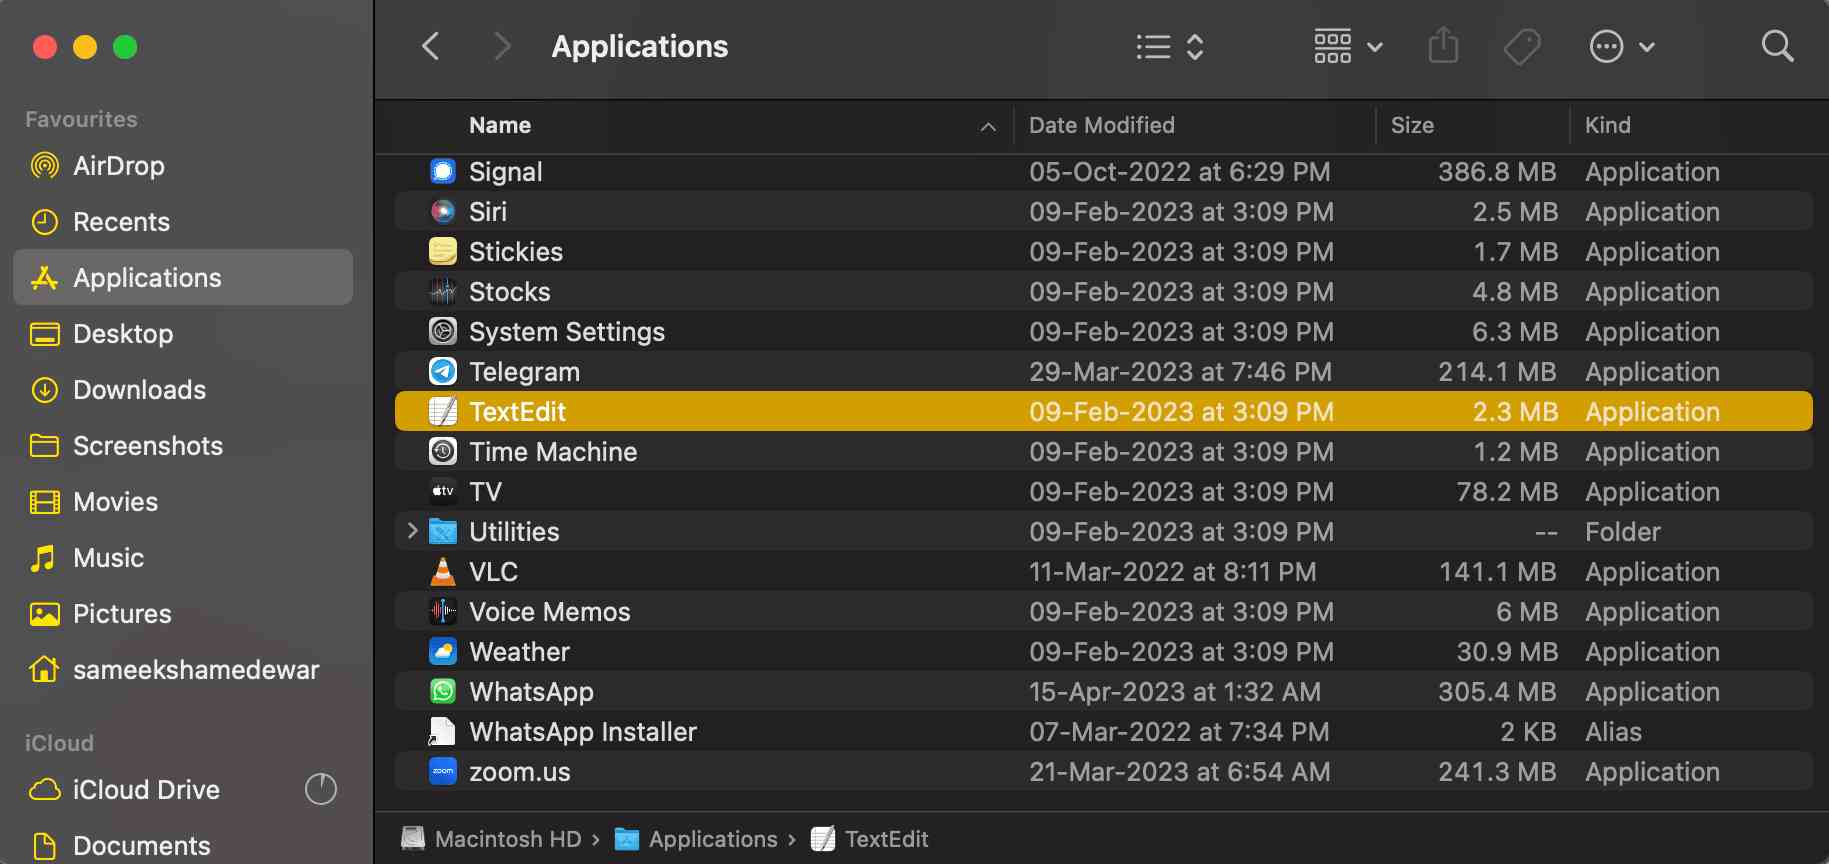Open AirDrop from the sidebar

click(x=118, y=166)
